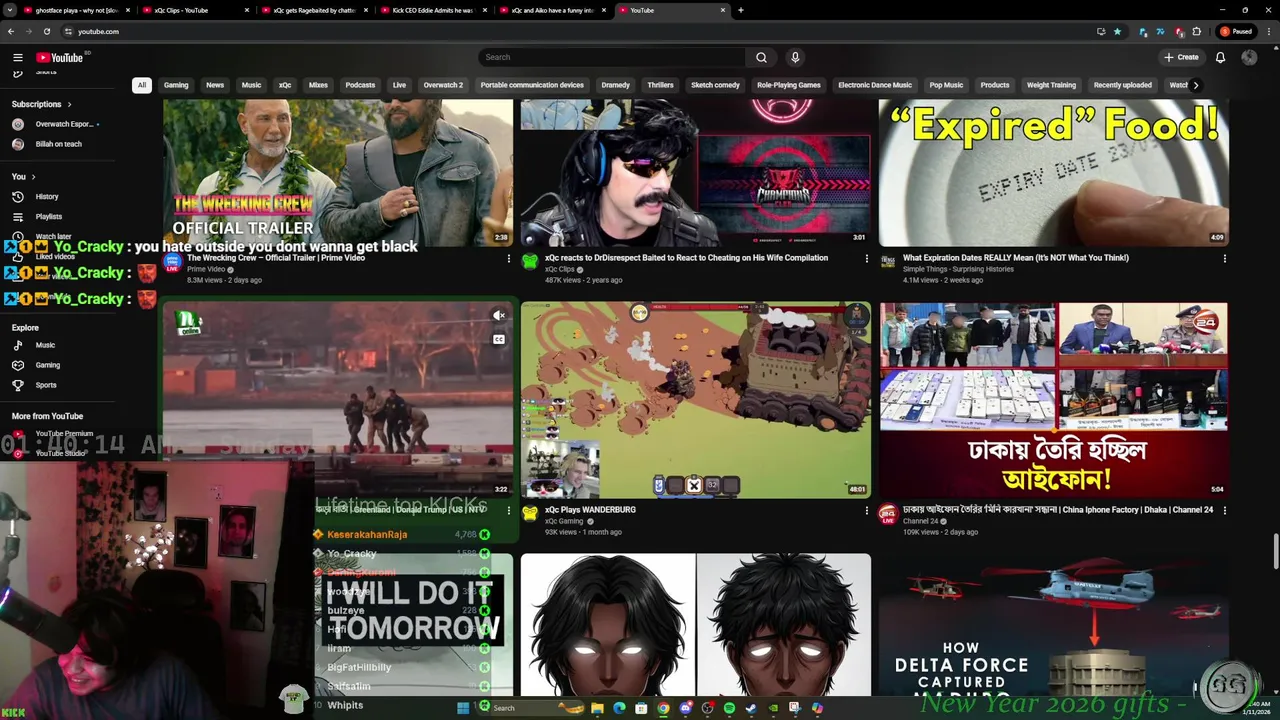Open the account avatar menu
The image size is (1280, 720).
coord(1249,57)
